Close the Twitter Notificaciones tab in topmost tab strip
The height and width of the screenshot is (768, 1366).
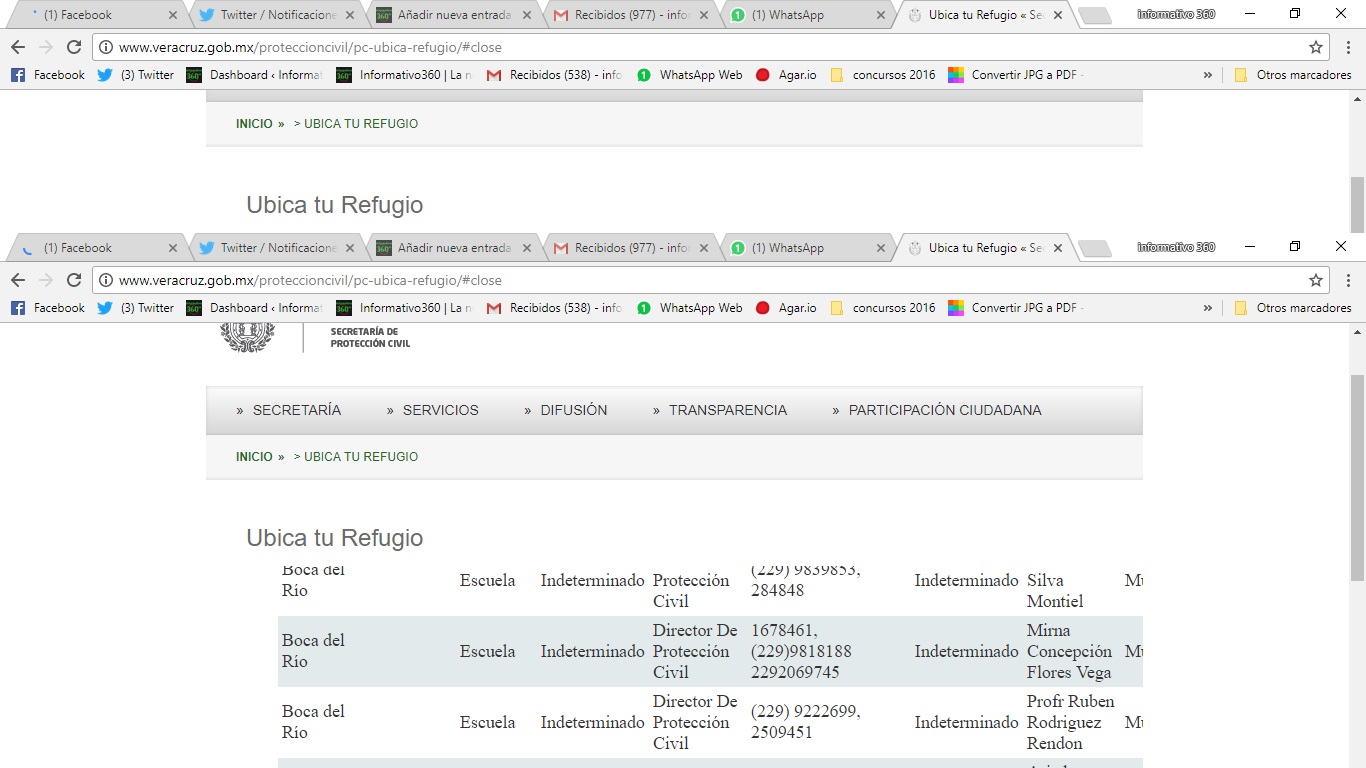pyautogui.click(x=347, y=15)
